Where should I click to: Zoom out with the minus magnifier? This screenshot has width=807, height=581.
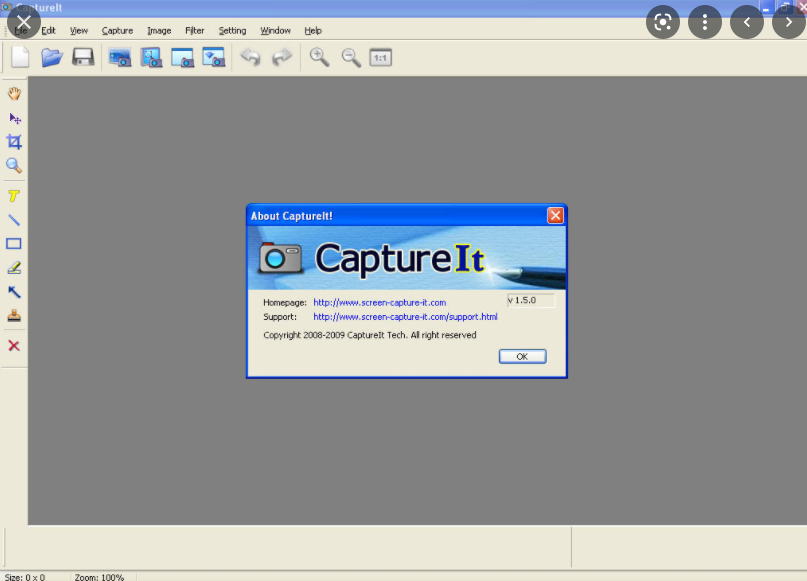[351, 57]
